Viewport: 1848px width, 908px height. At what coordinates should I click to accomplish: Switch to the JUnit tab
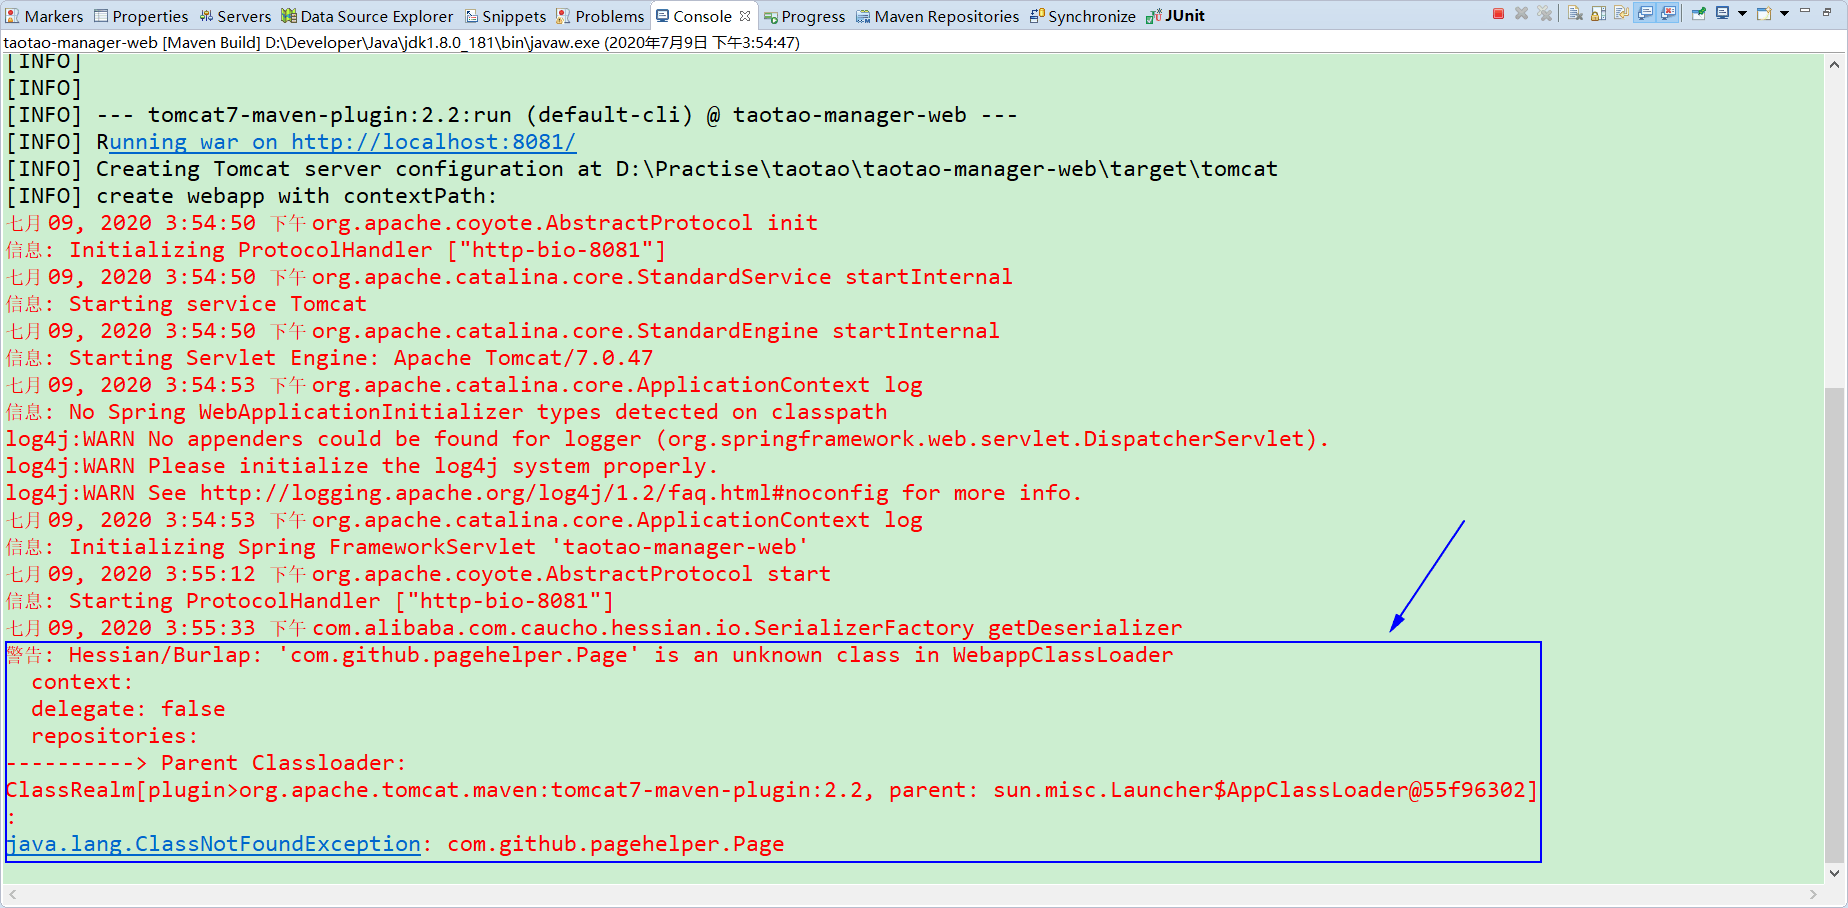[x=1176, y=16]
